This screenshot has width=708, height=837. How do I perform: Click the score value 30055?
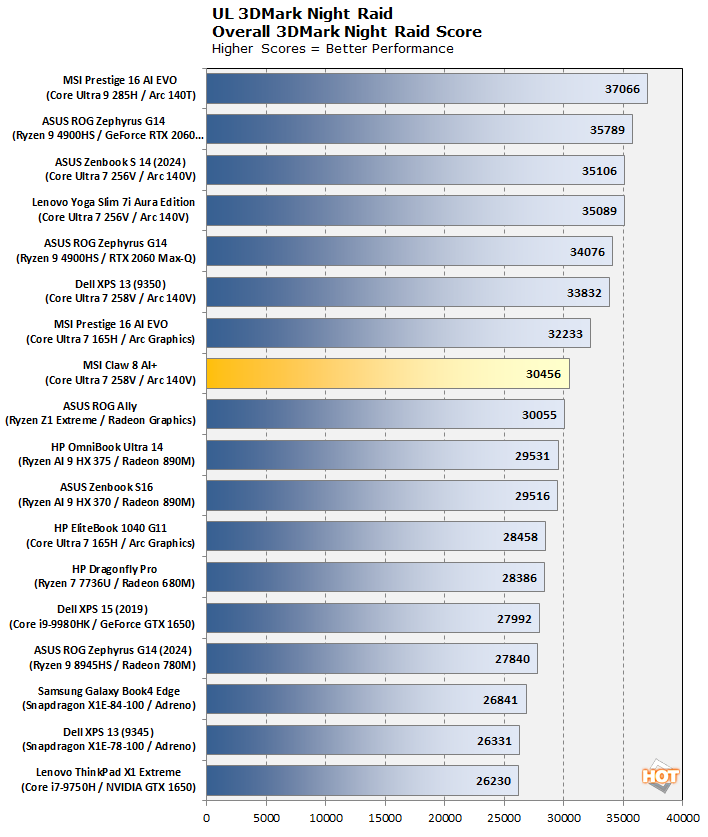pyautogui.click(x=539, y=415)
